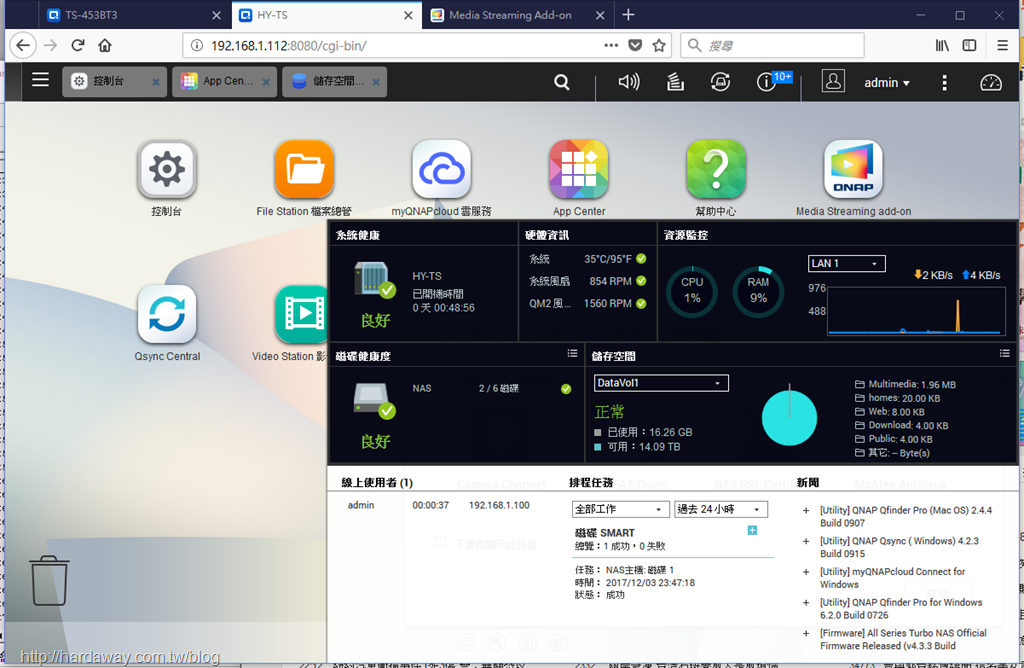Save page to Pocket icon
This screenshot has height=668, width=1024.
click(635, 45)
